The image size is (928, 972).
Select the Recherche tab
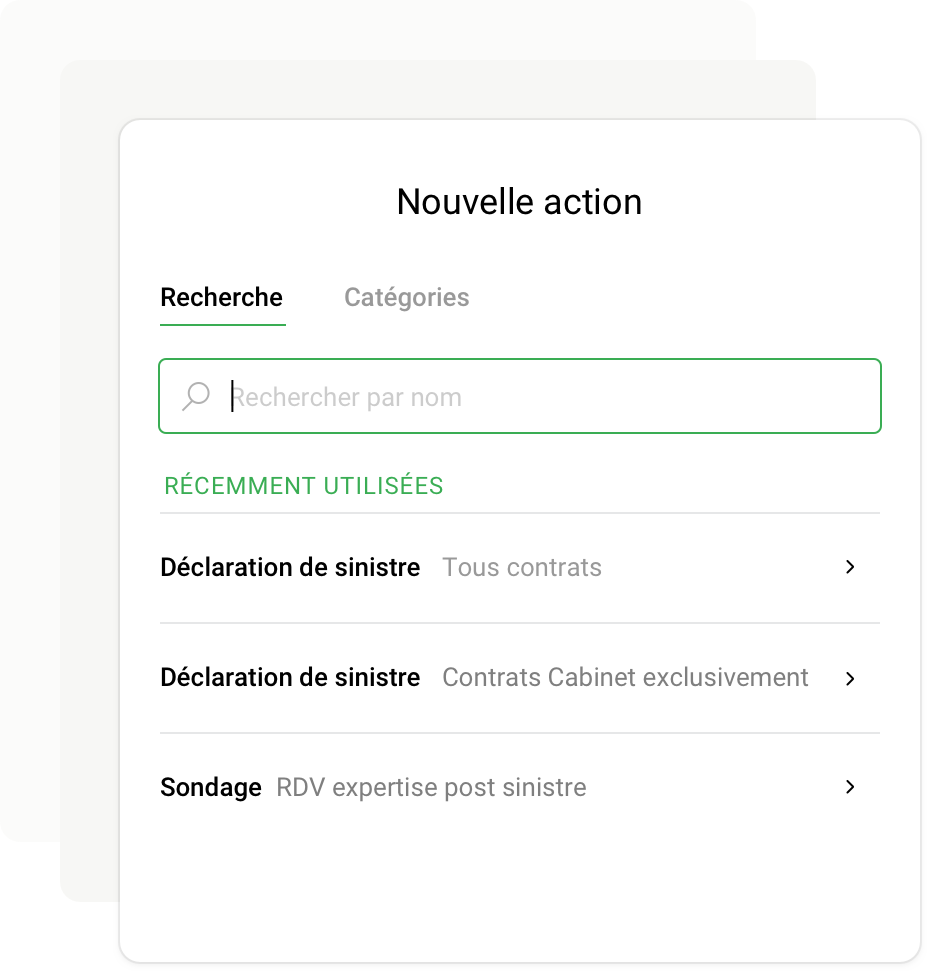click(222, 297)
